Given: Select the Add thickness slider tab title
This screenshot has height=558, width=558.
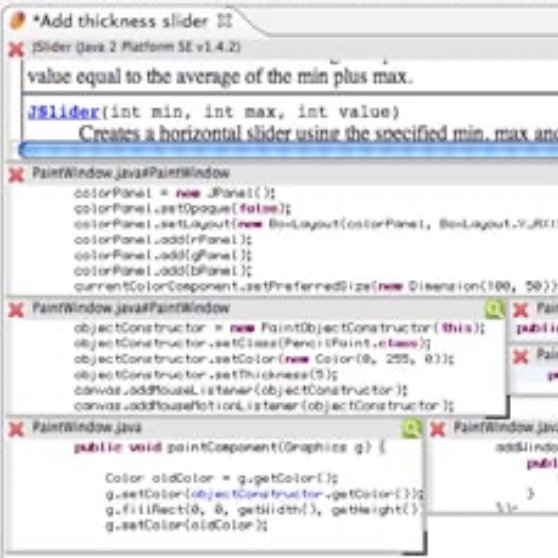Looking at the screenshot, I should [x=120, y=21].
